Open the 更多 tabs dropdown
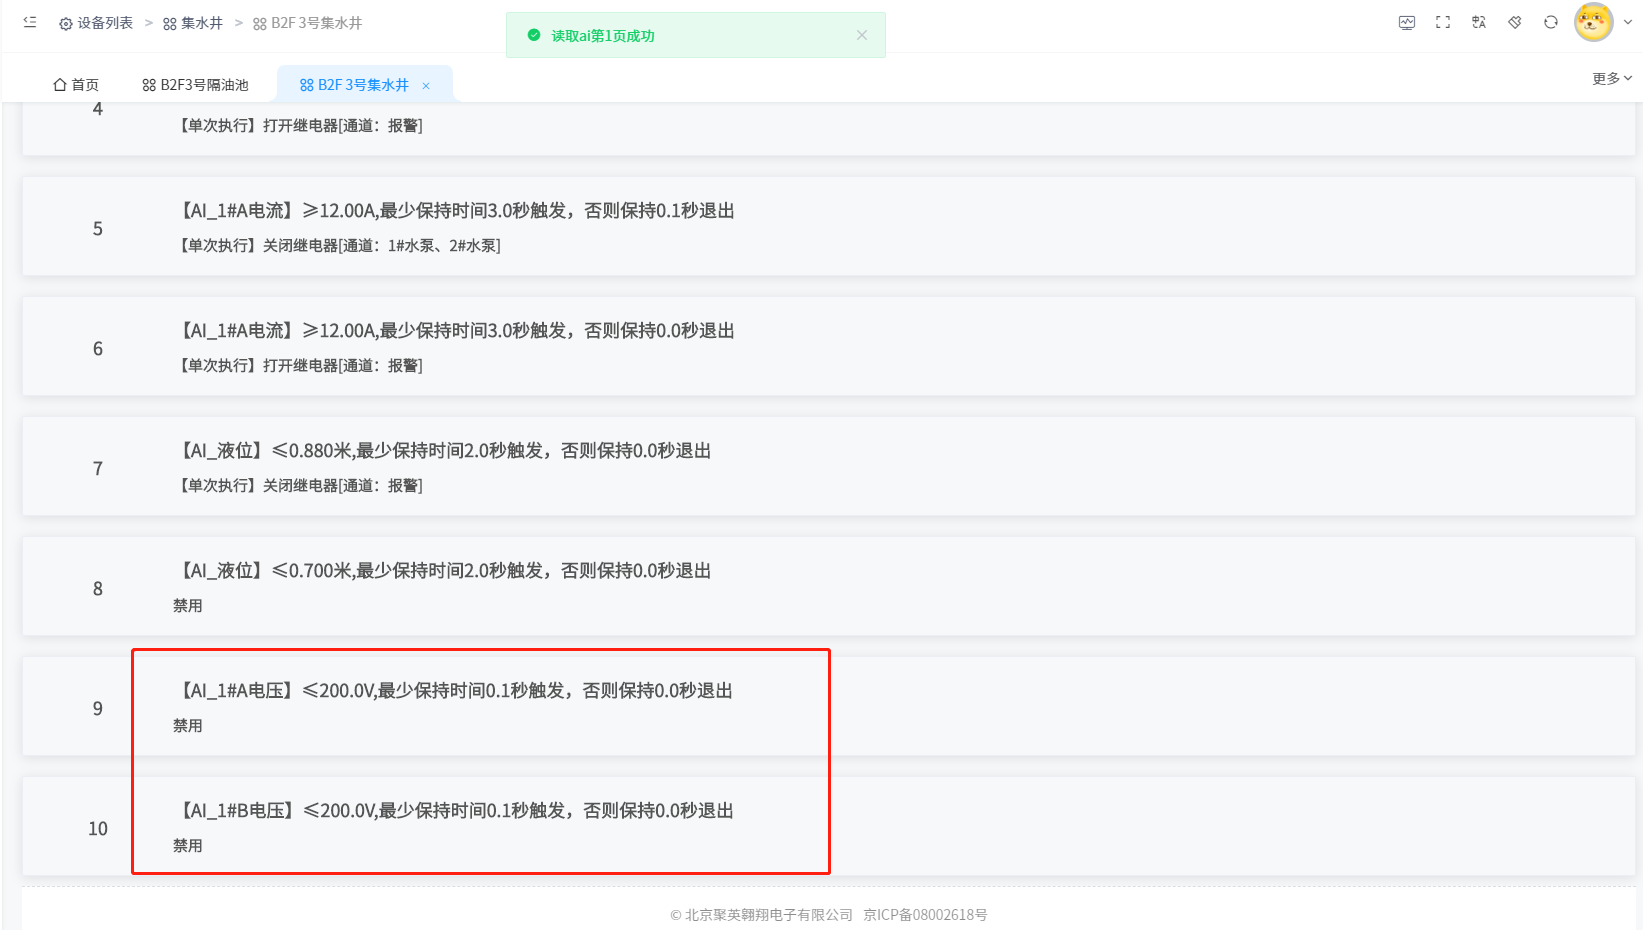The image size is (1643, 930). (1611, 78)
